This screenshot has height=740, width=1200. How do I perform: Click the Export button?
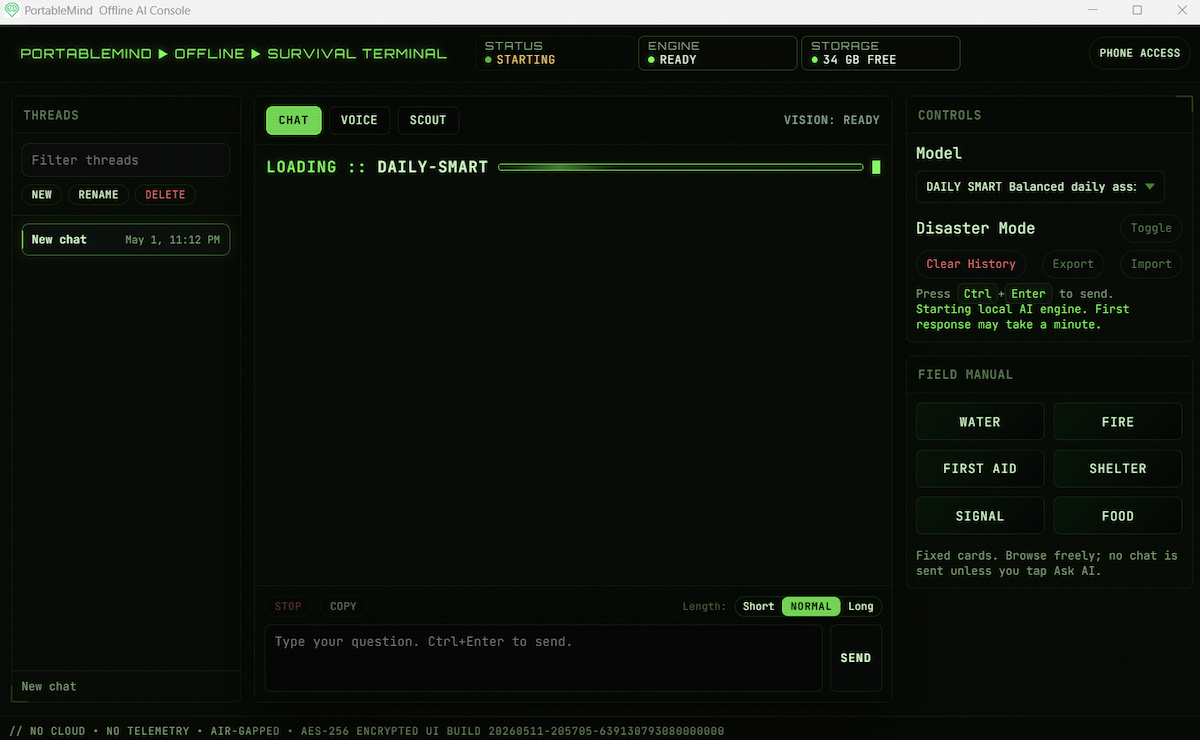(1073, 264)
